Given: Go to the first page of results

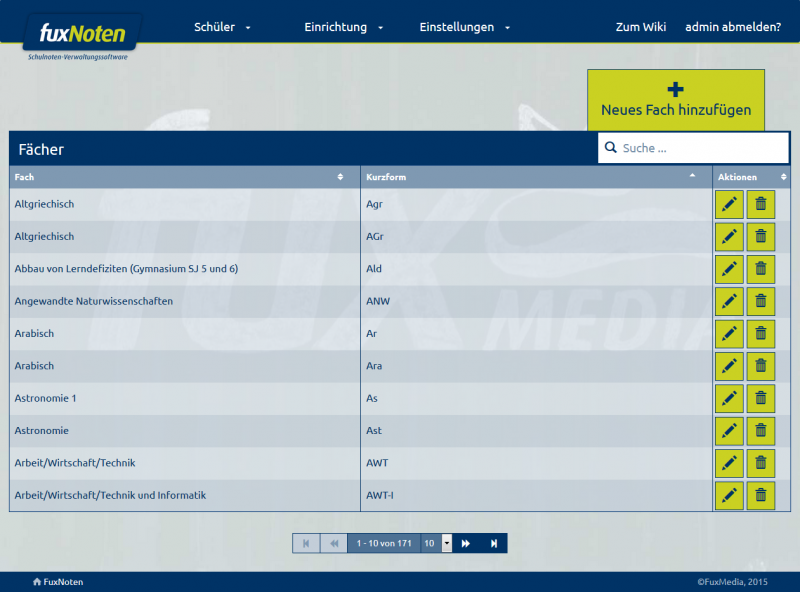Looking at the screenshot, I should pyautogui.click(x=306, y=544).
